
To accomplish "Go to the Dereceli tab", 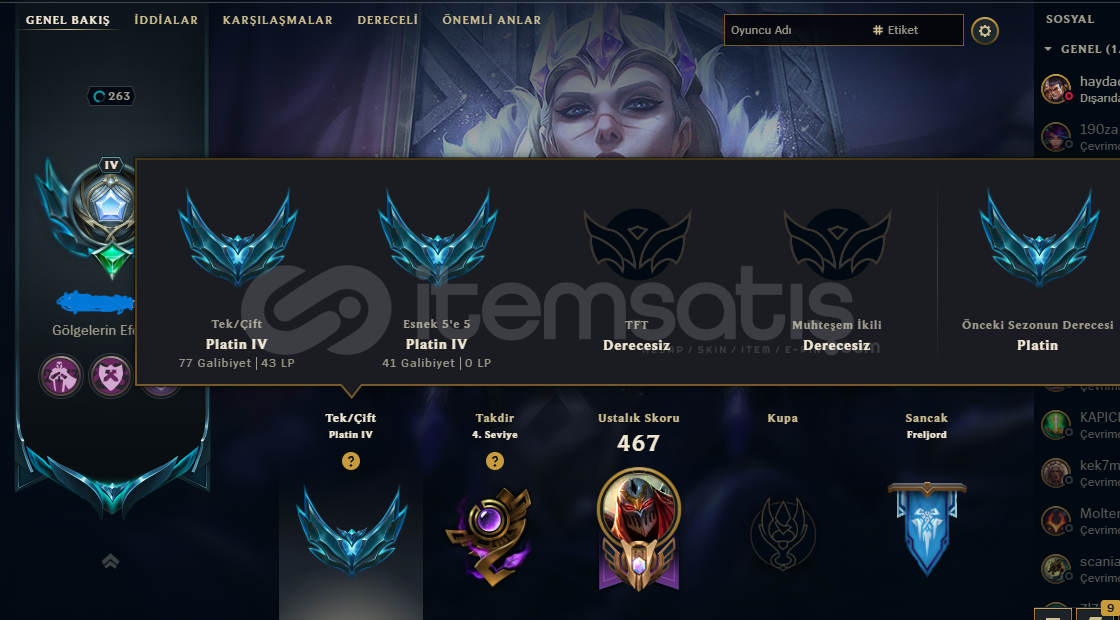I will coord(387,20).
